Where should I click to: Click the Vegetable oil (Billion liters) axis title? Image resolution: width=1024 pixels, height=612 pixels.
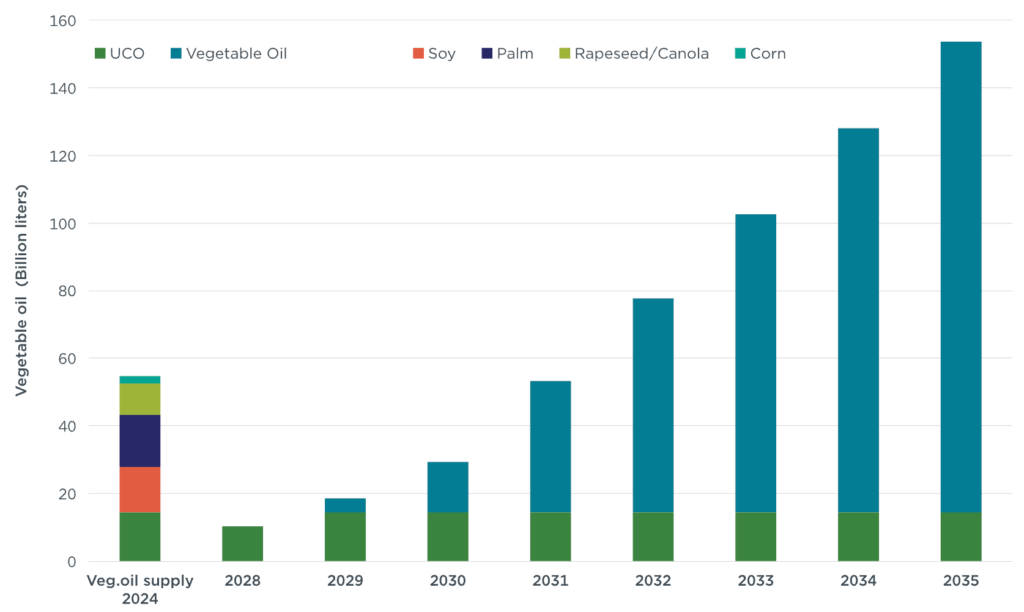(20, 290)
